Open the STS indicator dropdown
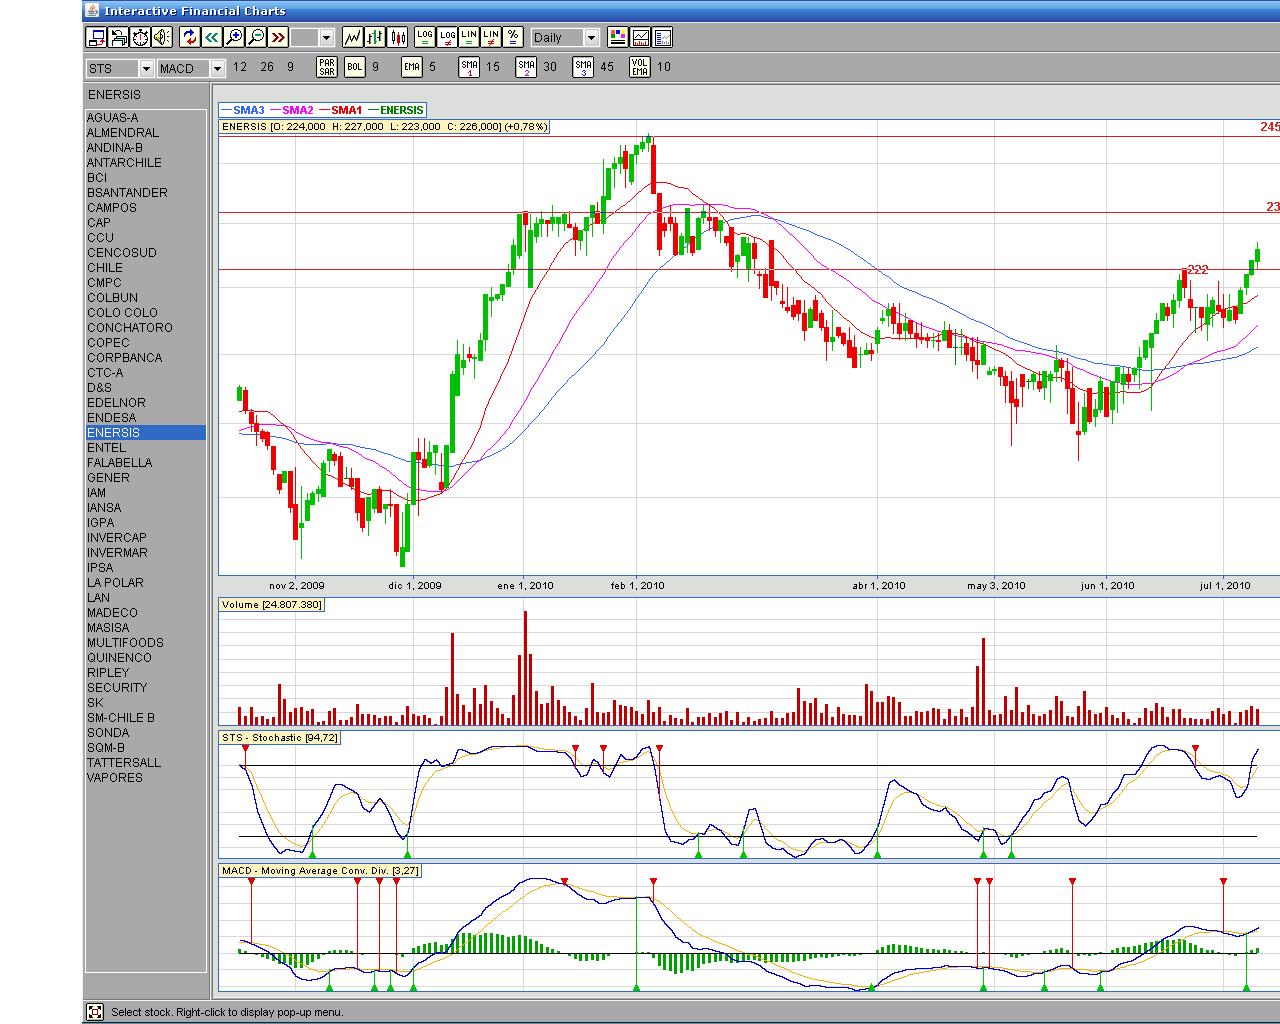Image resolution: width=1280 pixels, height=1024 pixels. click(146, 68)
